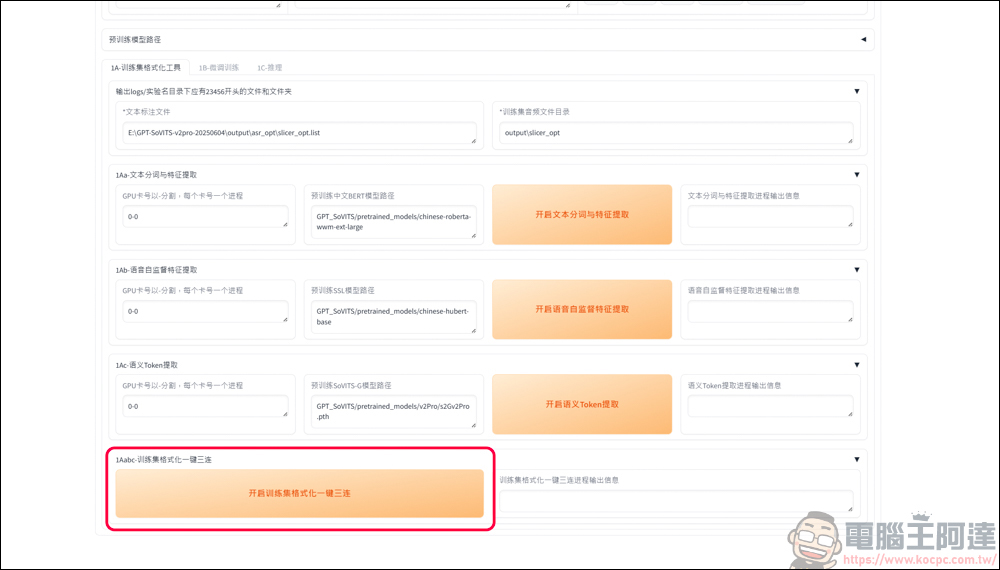Open the 1B-微调训练 tab
Image resolution: width=1000 pixels, height=570 pixels.
pyautogui.click(x=218, y=68)
